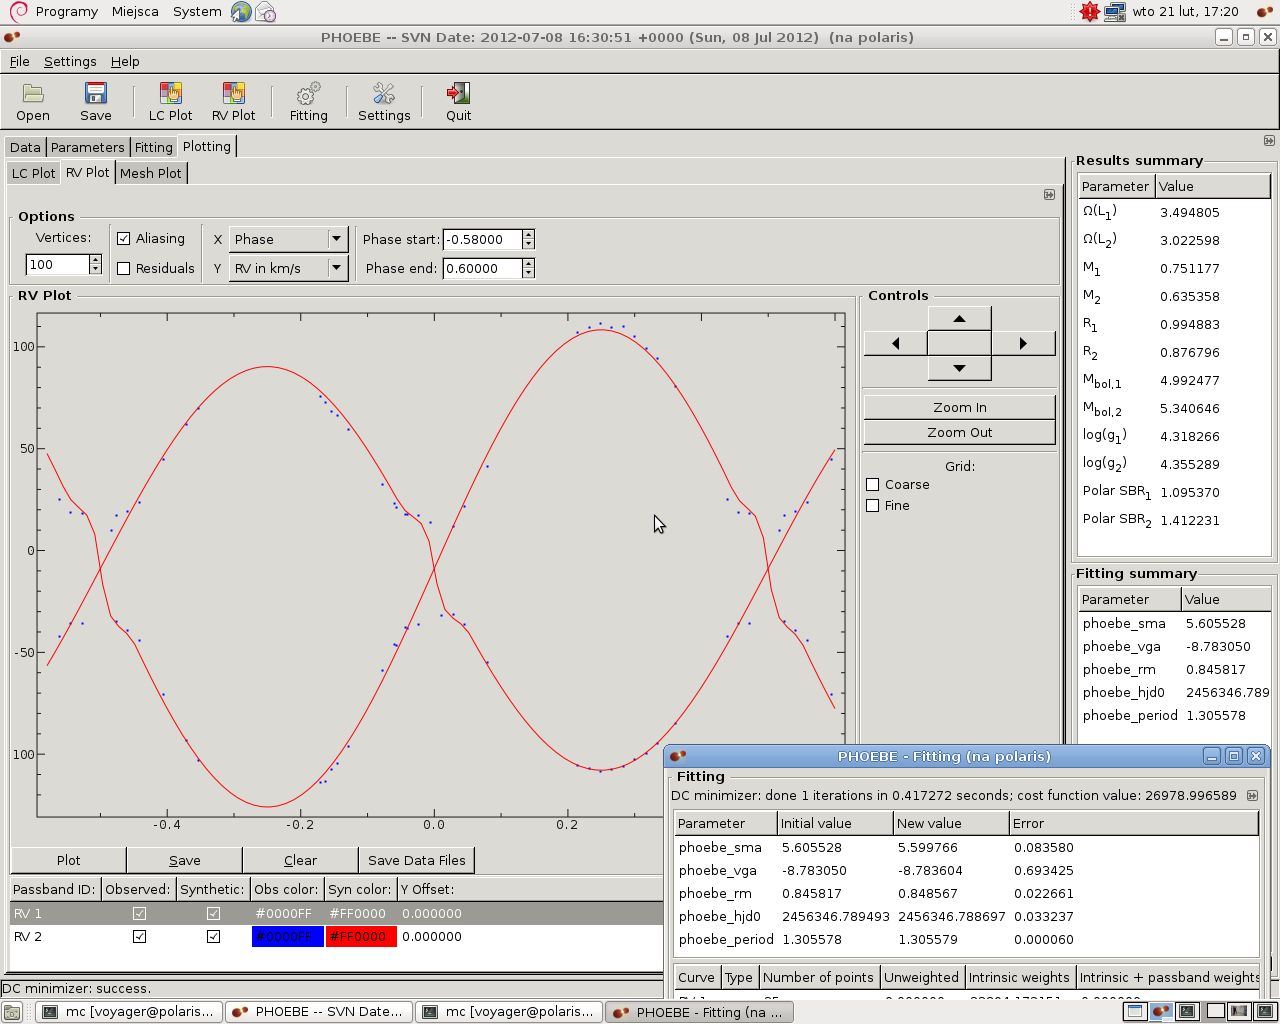This screenshot has width=1280, height=1024.
Task: Click the Save button below the RV graph
Action: click(x=184, y=860)
